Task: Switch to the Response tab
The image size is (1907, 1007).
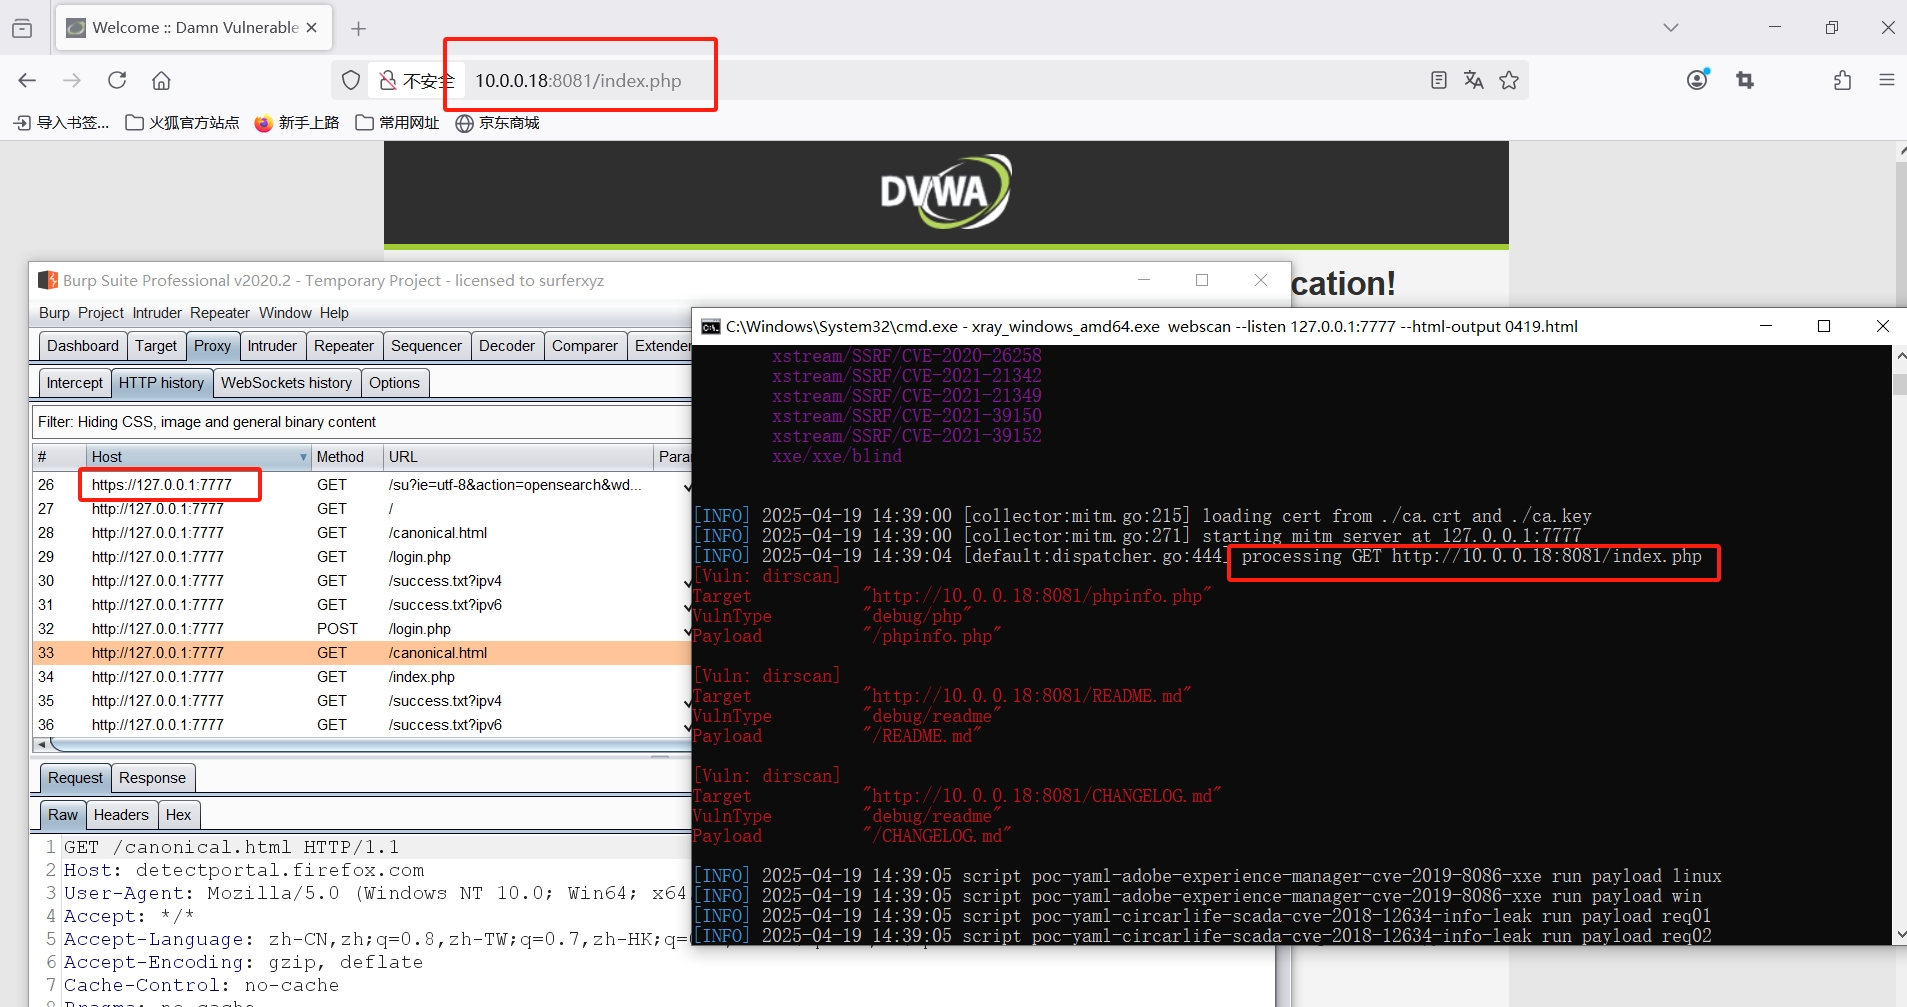Action: point(152,778)
